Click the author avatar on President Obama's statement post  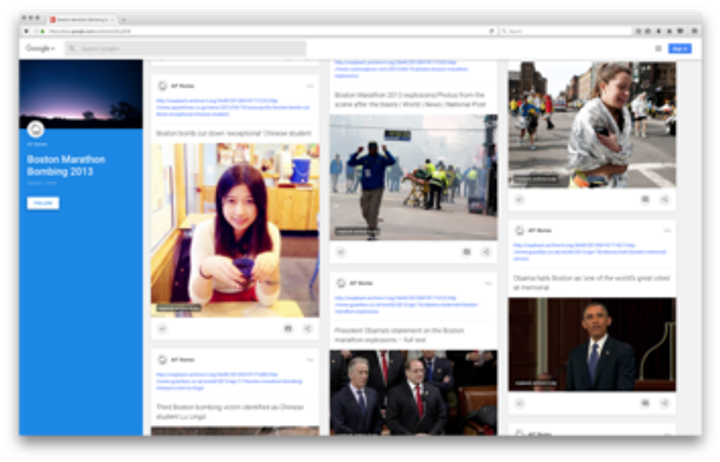(341, 283)
